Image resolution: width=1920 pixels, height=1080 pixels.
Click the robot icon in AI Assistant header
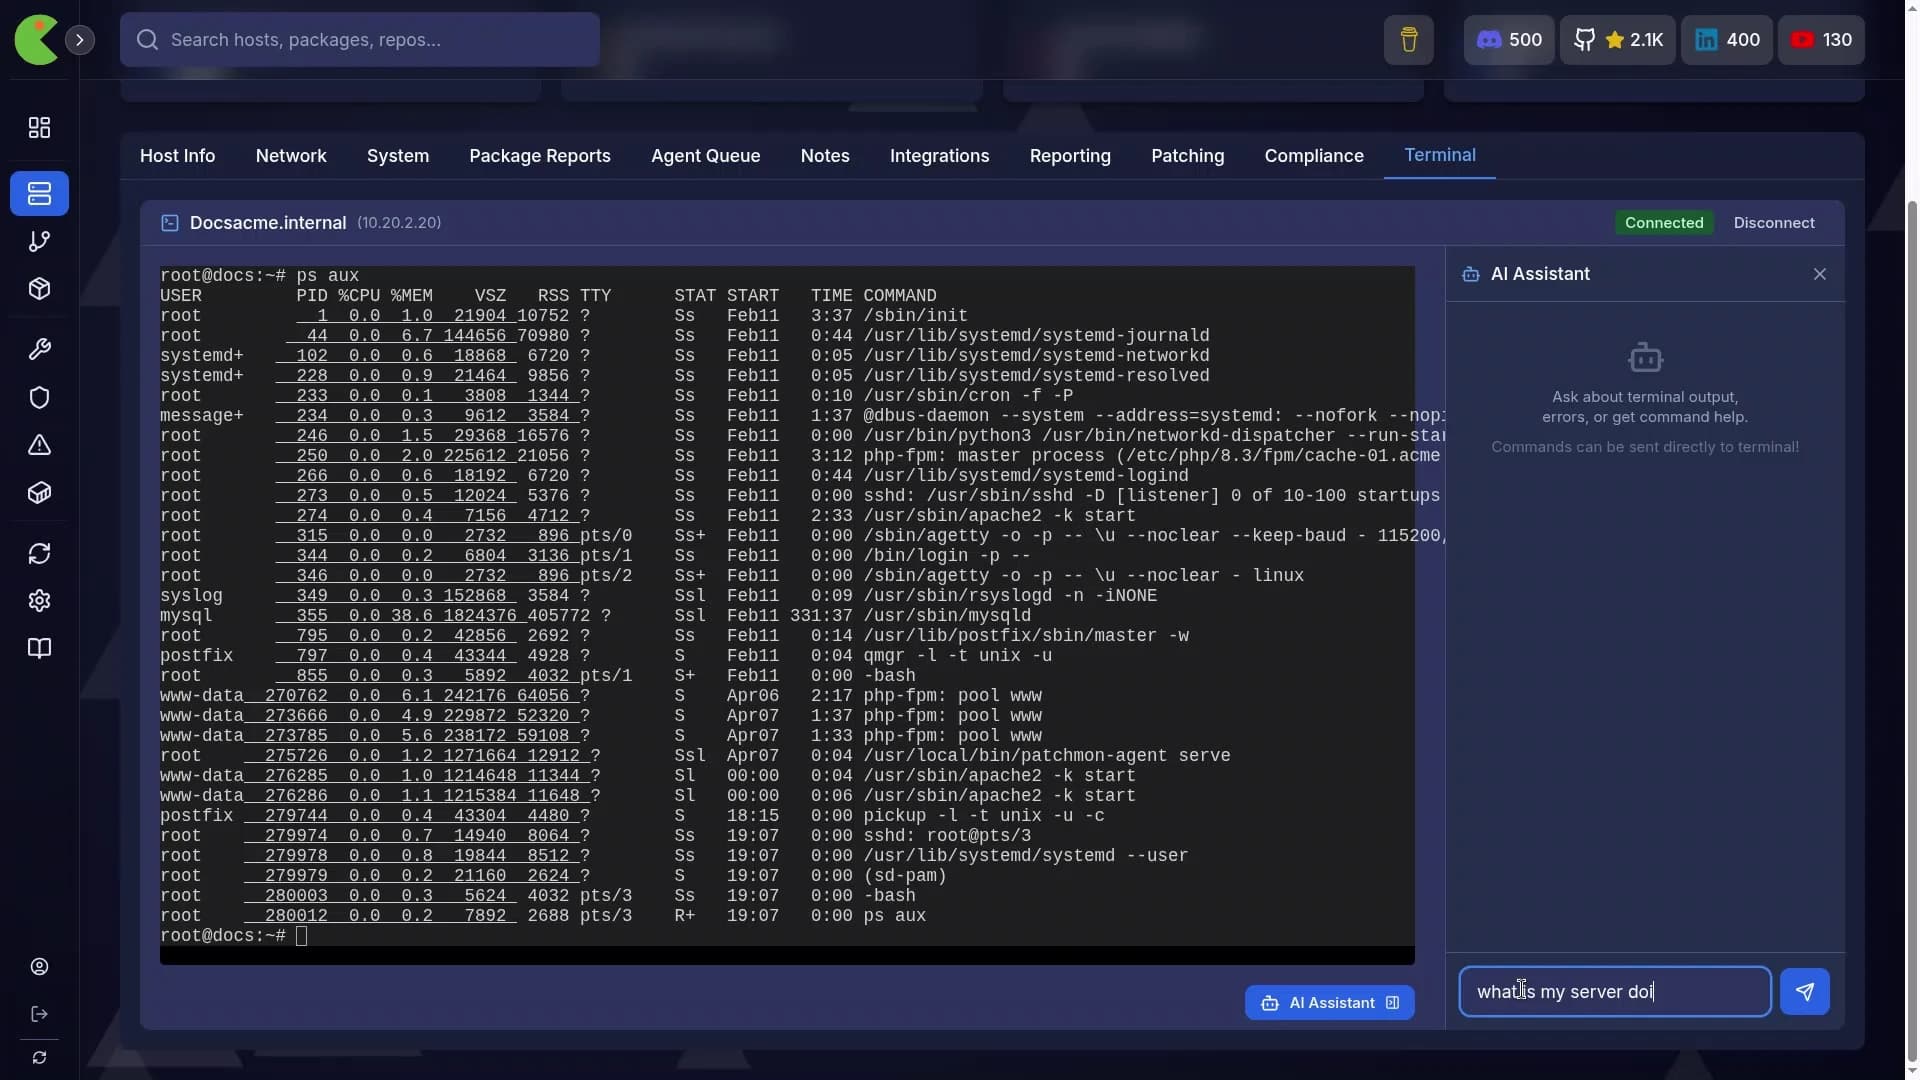point(1470,274)
